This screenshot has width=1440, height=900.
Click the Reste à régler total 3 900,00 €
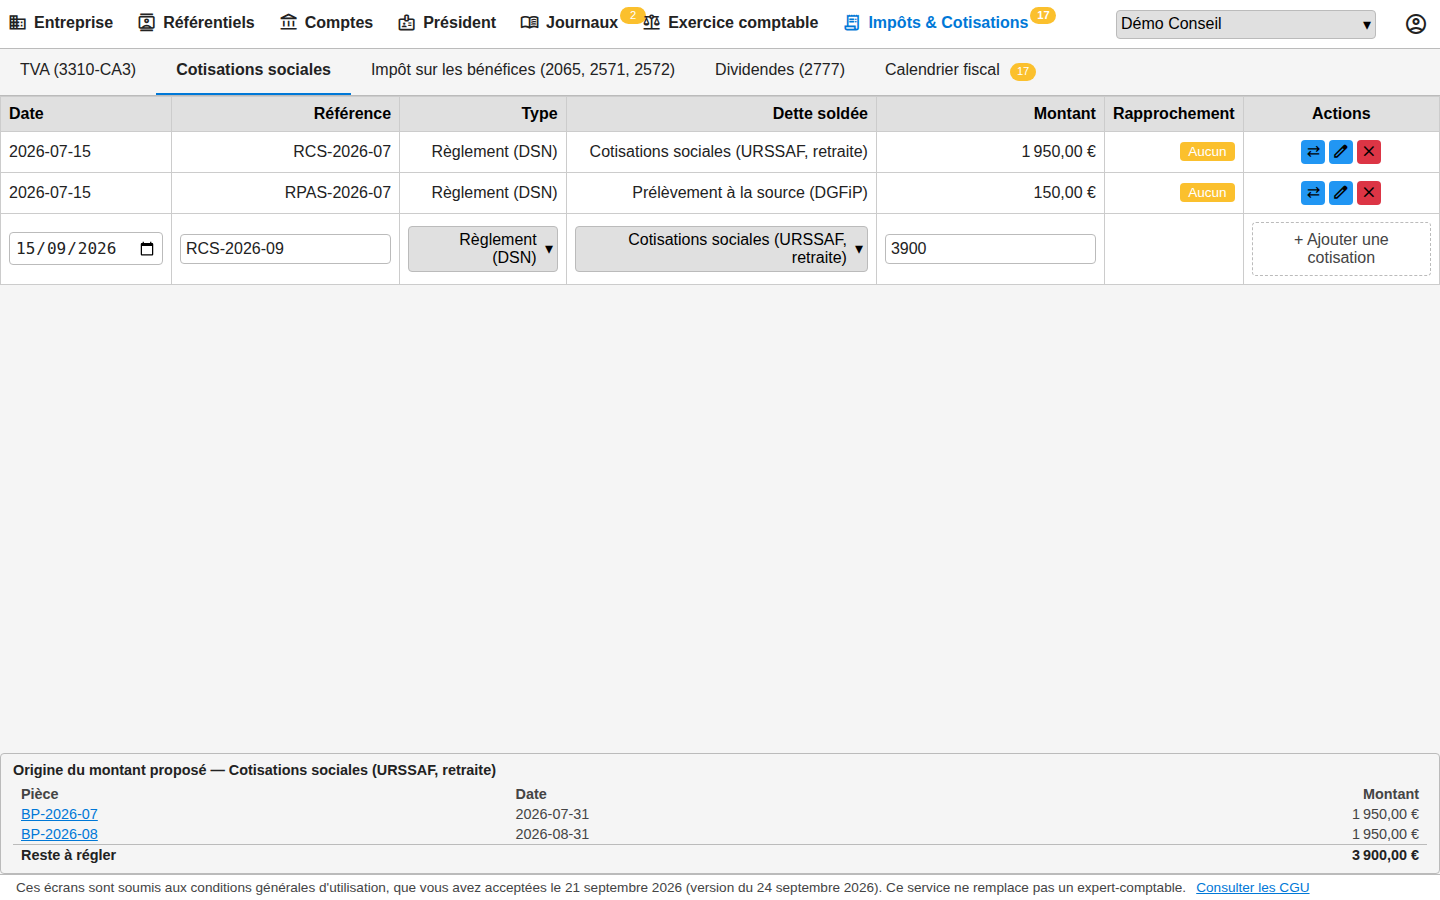tap(1385, 855)
